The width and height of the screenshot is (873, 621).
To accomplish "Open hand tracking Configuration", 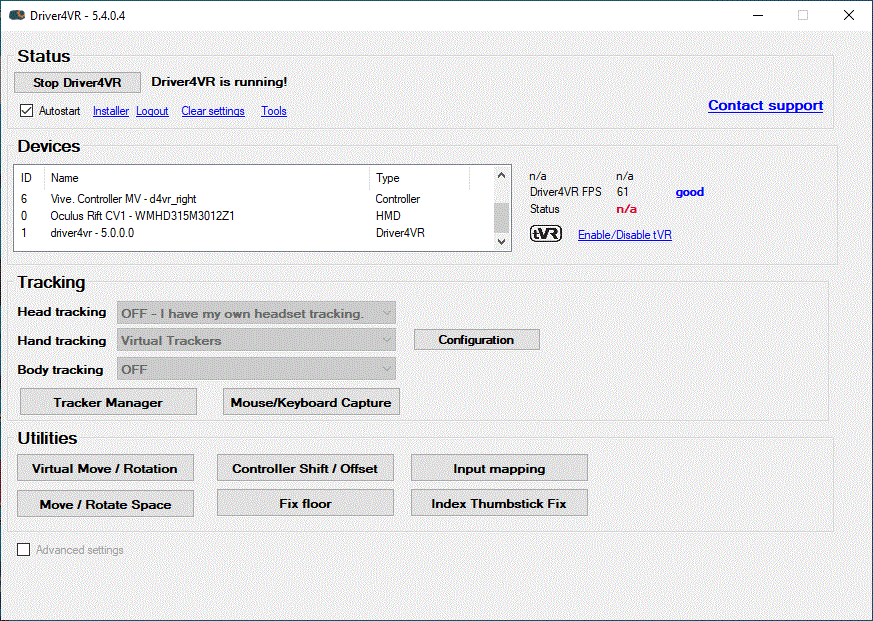I will (477, 340).
